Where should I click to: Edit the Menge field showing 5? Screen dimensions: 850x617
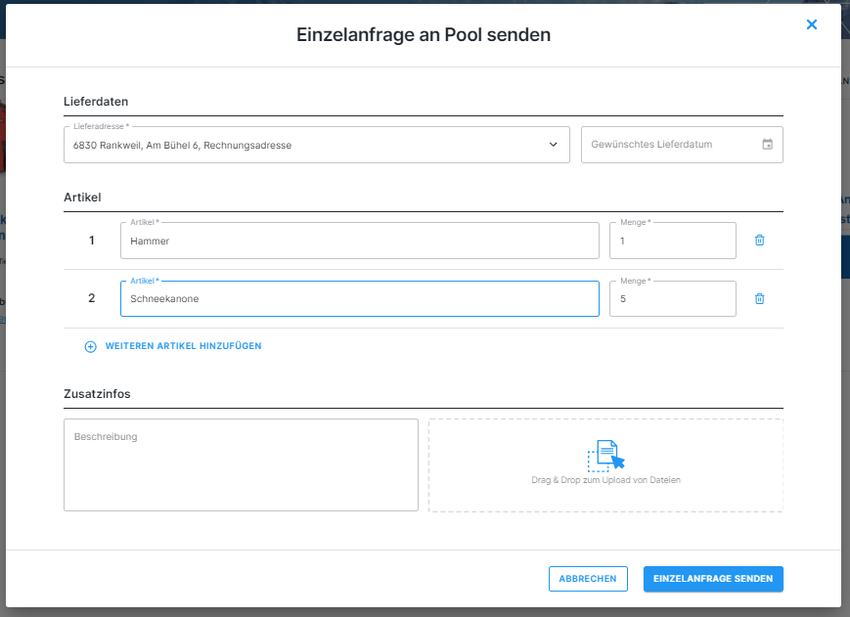pyautogui.click(x=672, y=299)
